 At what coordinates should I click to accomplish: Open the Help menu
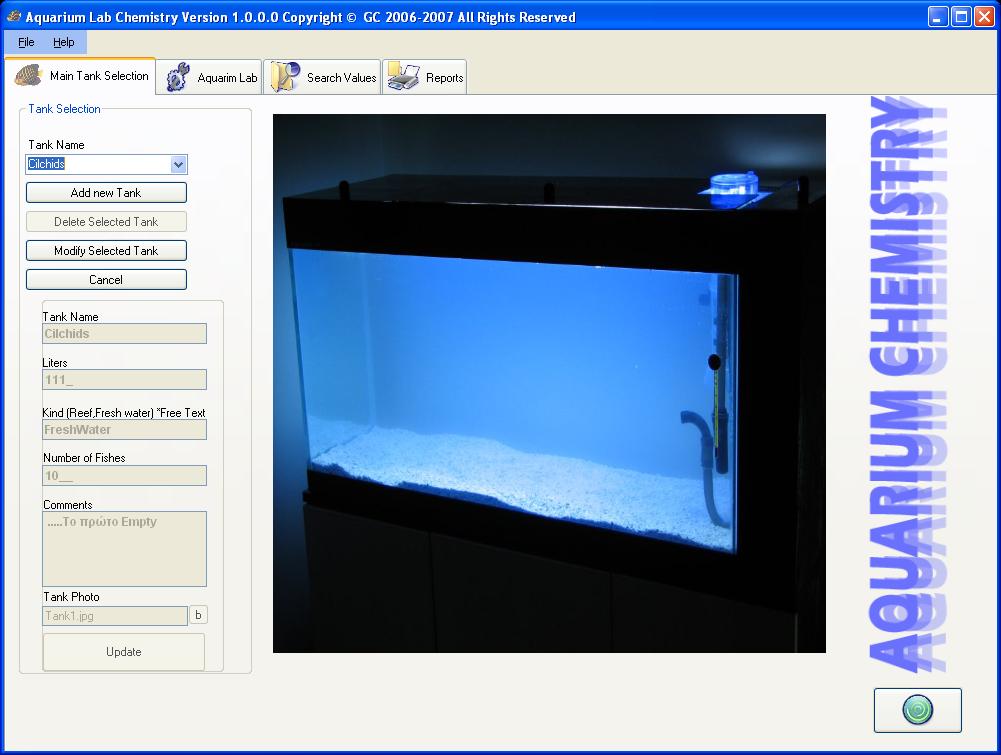[64, 42]
